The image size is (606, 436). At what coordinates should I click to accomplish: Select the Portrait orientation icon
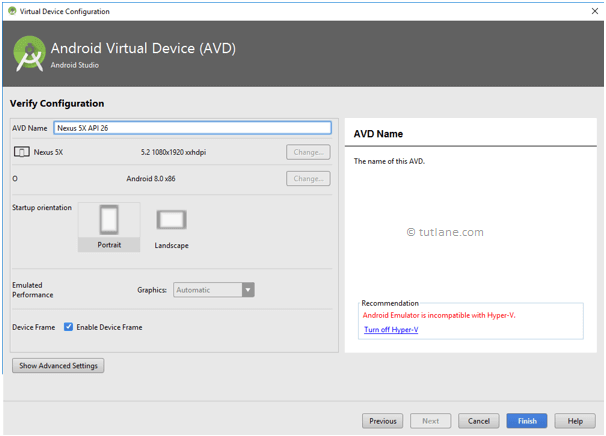coord(109,220)
